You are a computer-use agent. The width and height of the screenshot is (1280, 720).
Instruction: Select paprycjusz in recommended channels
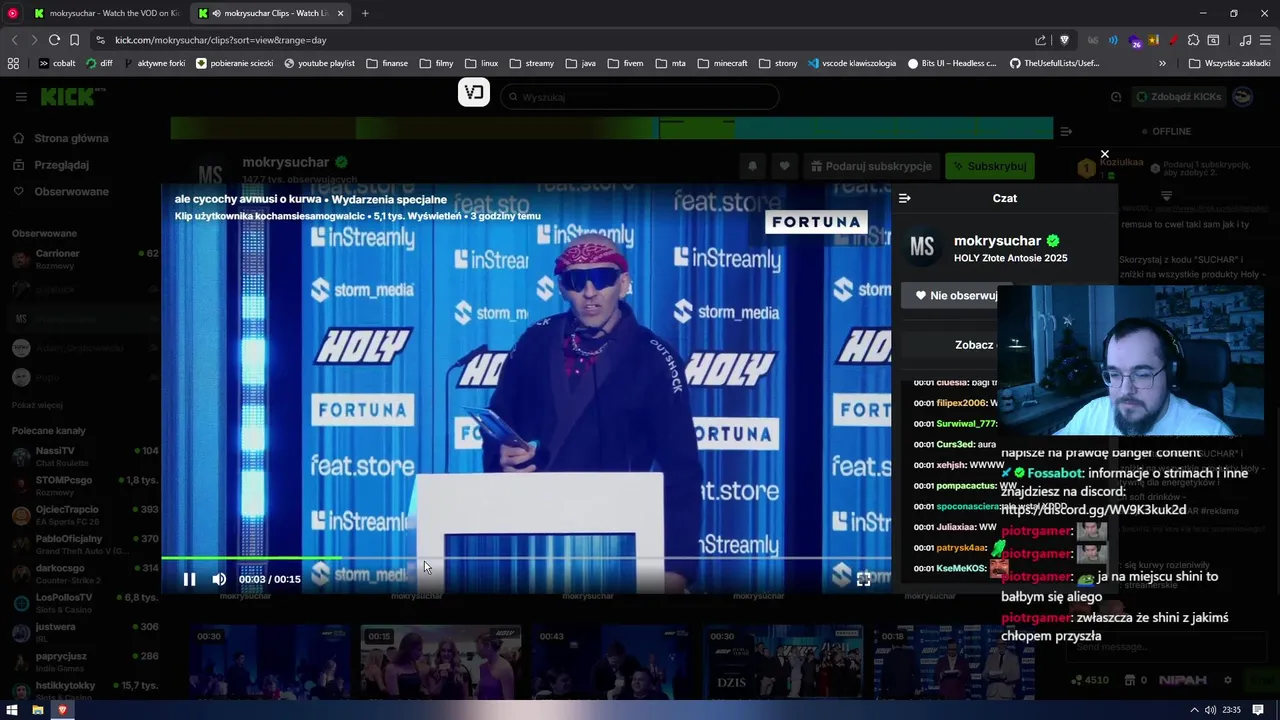click(85, 662)
